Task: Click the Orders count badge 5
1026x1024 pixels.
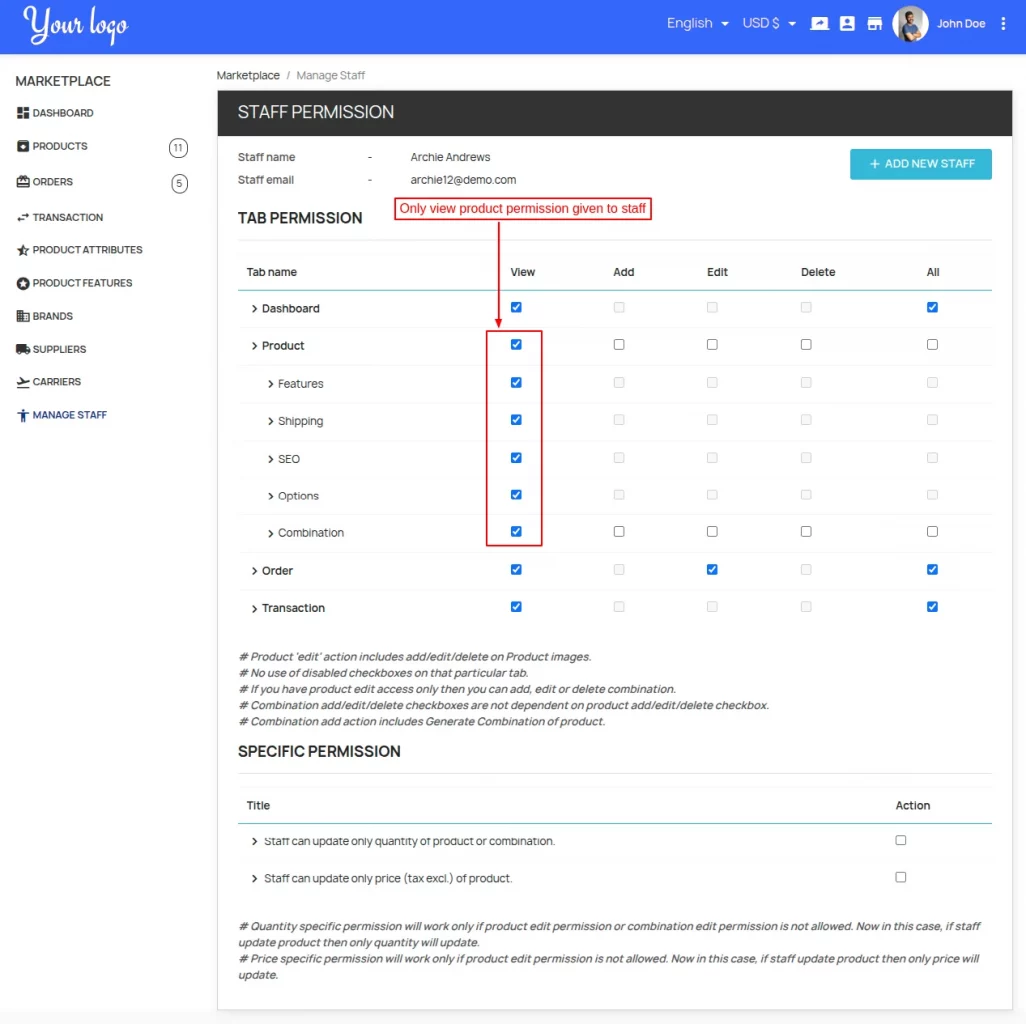Action: (x=179, y=183)
